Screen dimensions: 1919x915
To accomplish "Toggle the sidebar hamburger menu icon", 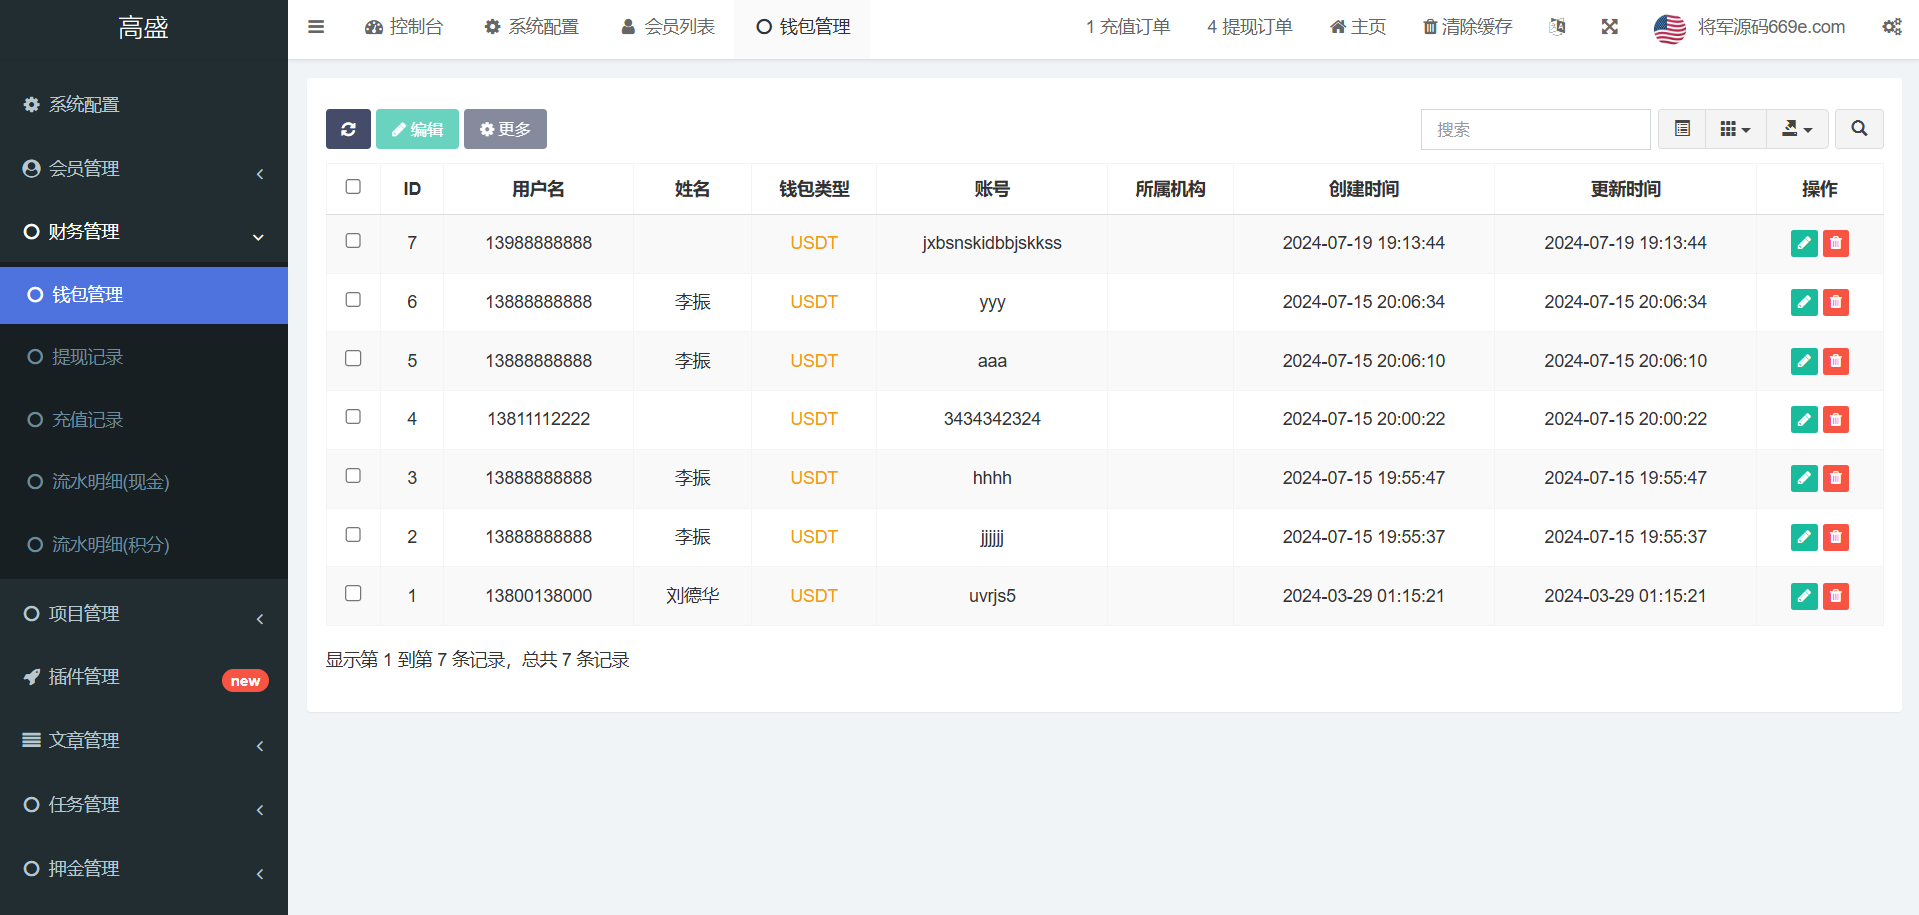I will pos(316,27).
